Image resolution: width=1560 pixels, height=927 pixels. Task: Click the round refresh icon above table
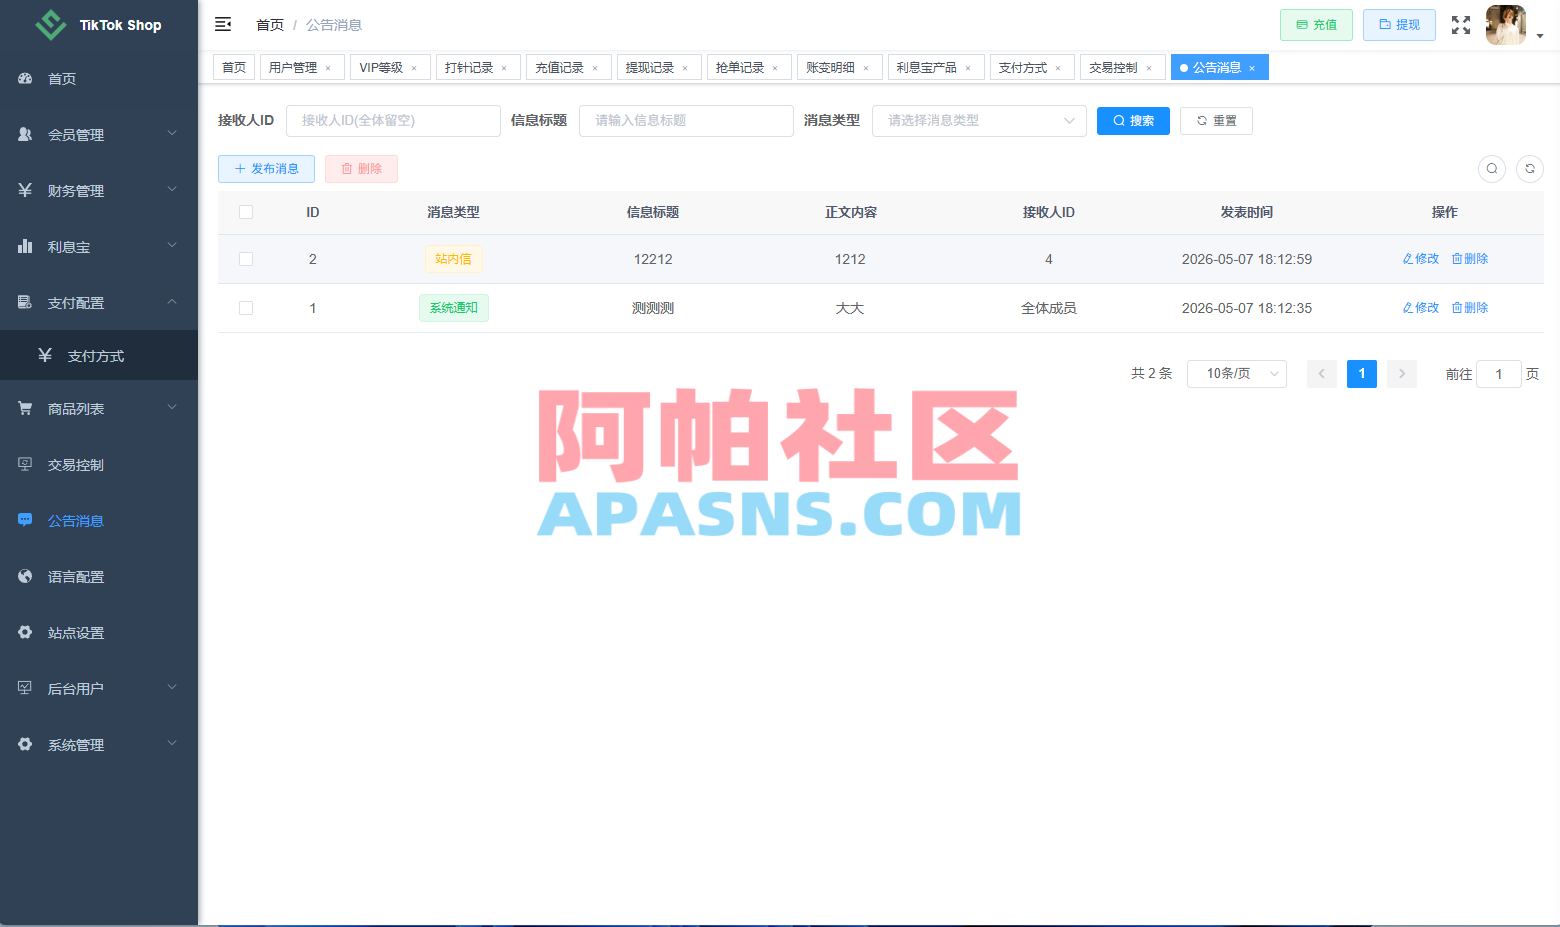click(x=1530, y=168)
